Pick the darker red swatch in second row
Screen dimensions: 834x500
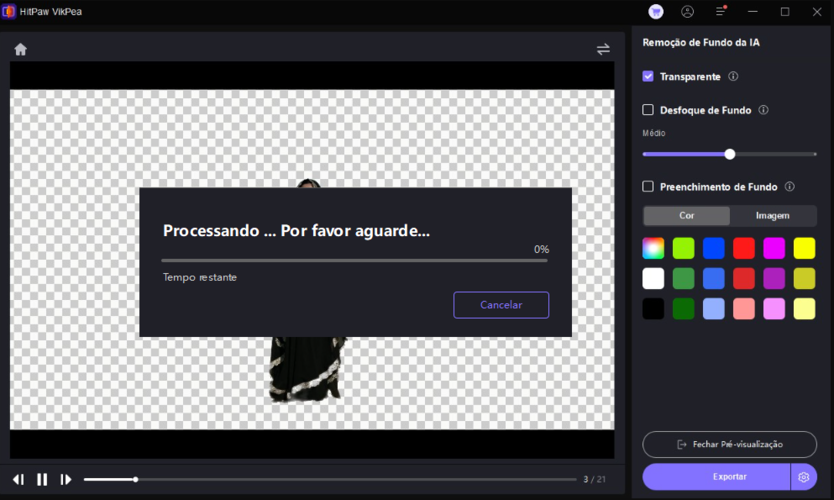click(x=744, y=279)
